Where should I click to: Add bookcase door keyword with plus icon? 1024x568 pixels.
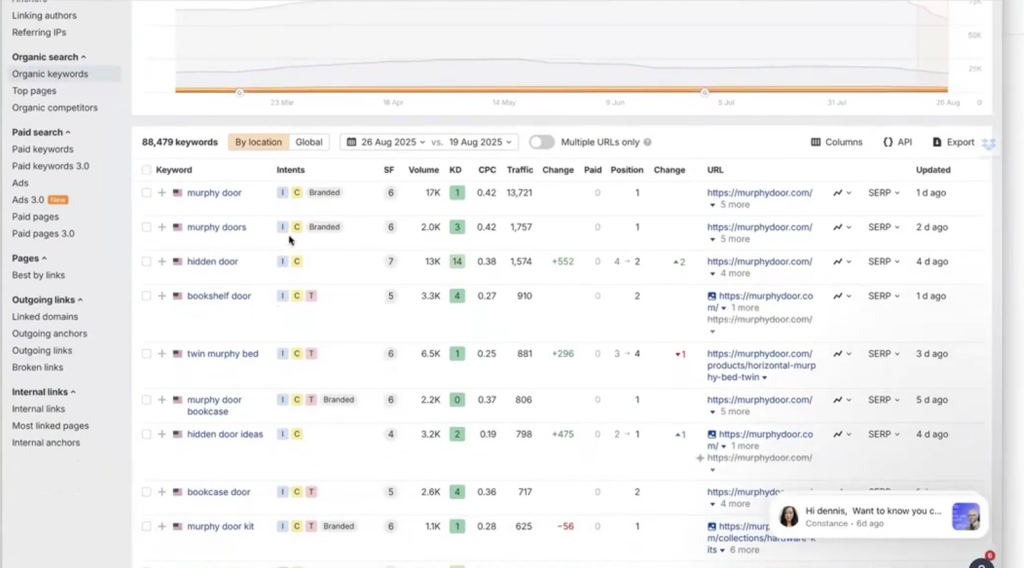(x=162, y=492)
